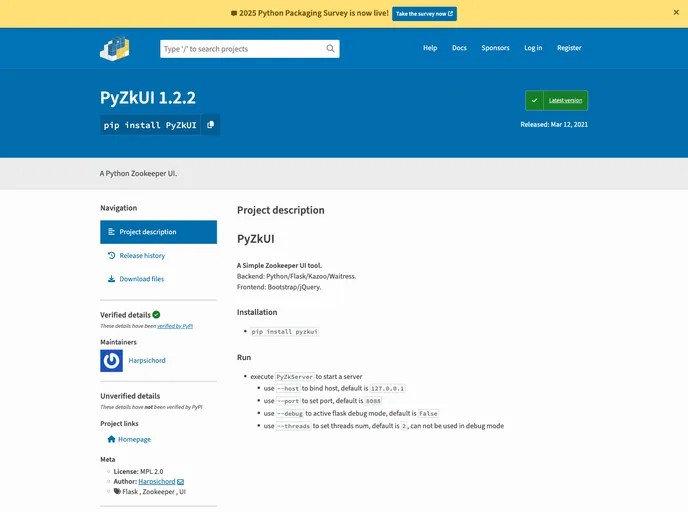Viewport: 688px width, 512px height.
Task: Click the home icon next to Homepage
Action: [x=111, y=439]
